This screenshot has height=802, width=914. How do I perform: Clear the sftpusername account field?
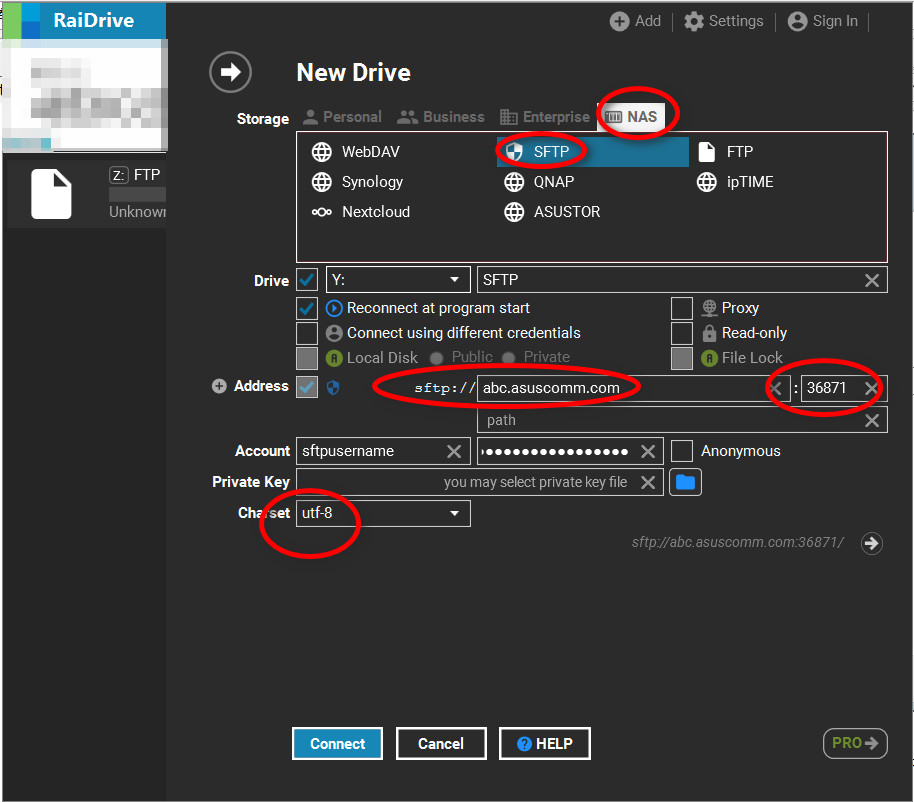click(x=454, y=451)
